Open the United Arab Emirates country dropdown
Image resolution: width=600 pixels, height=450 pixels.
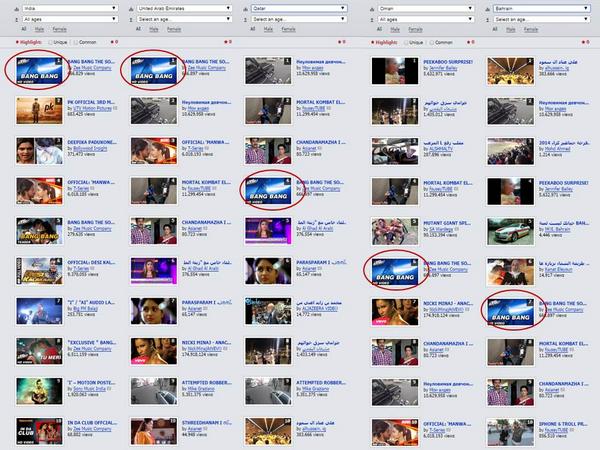(x=184, y=8)
